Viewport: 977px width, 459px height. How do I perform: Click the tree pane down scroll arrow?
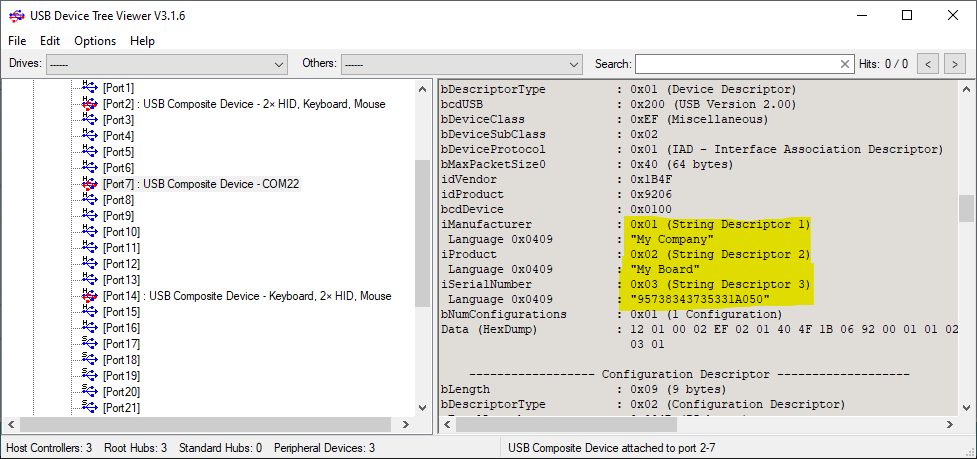click(422, 408)
